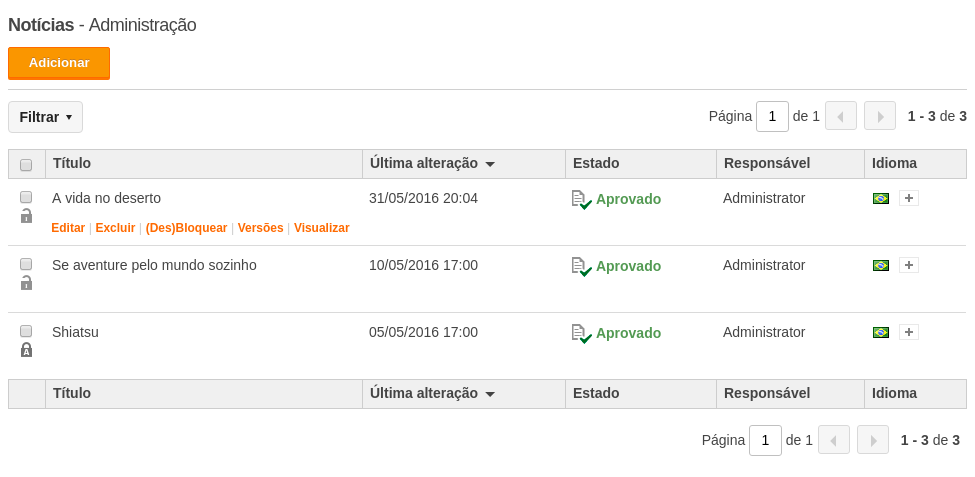
Task: Click the approved status icon for Shiatsu
Action: pos(581,334)
